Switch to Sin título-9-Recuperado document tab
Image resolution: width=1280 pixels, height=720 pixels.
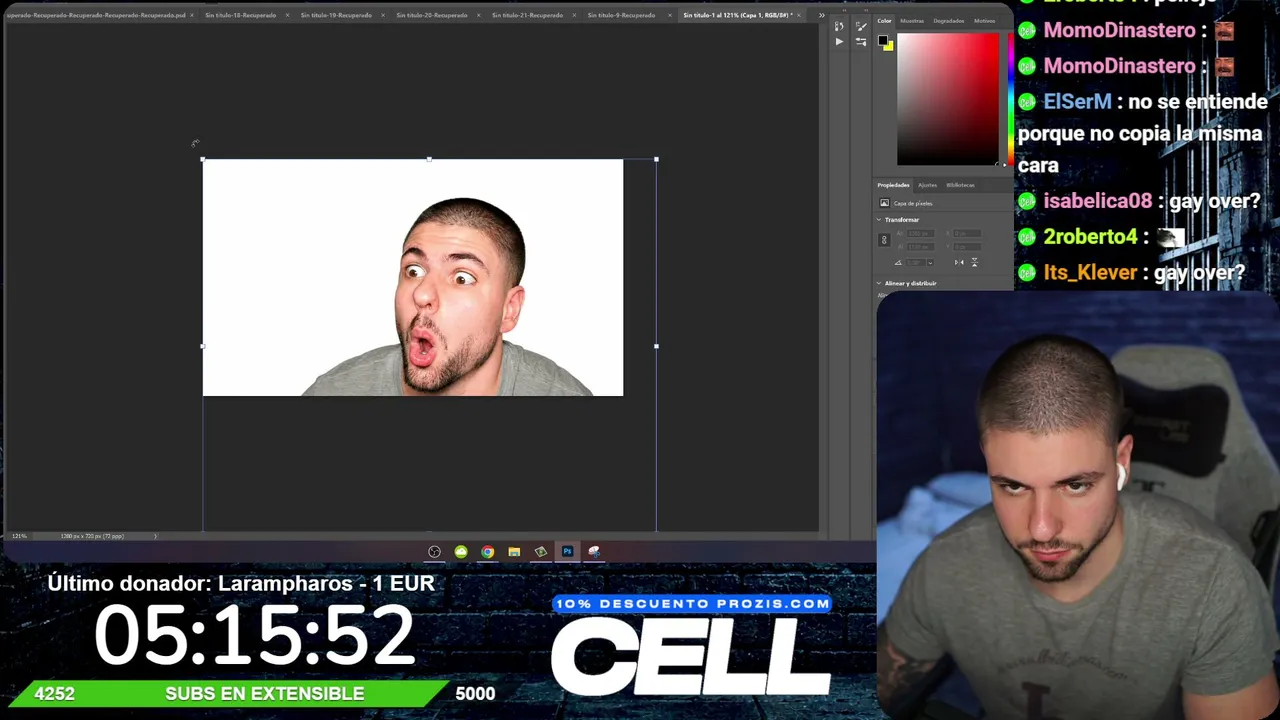[621, 15]
